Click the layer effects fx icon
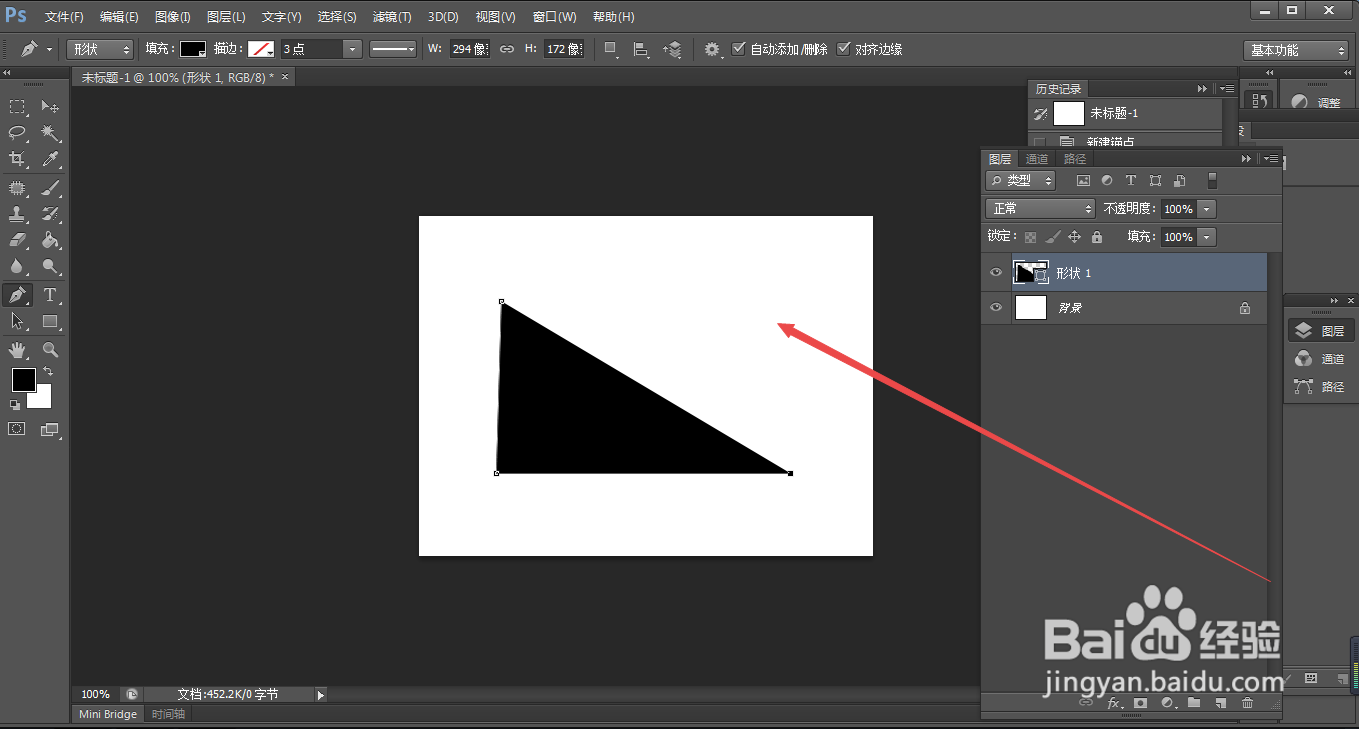The image size is (1359, 729). click(x=1114, y=703)
